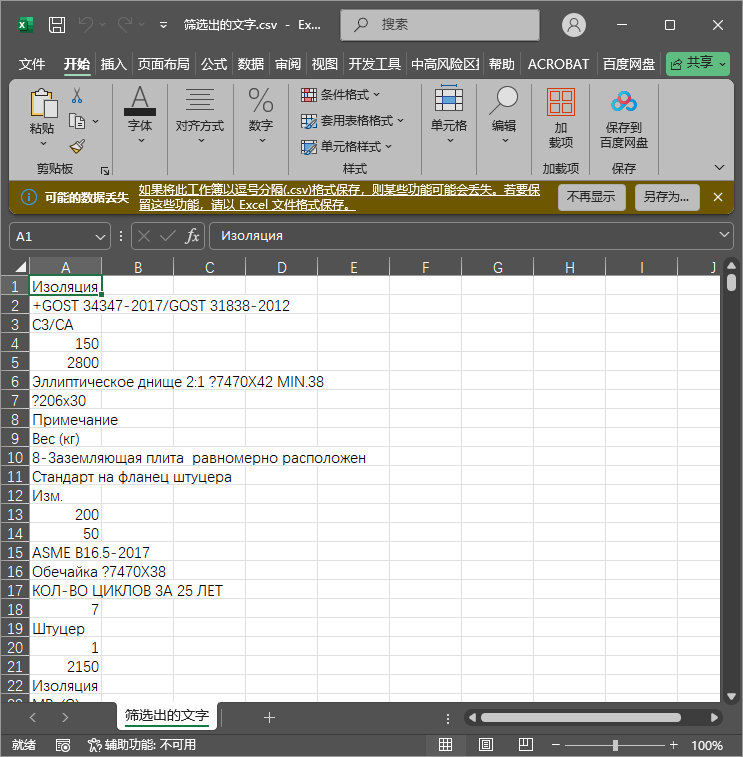Click the formula bar confirm checkmark icon
Image resolution: width=743 pixels, height=757 pixels.
[168, 236]
